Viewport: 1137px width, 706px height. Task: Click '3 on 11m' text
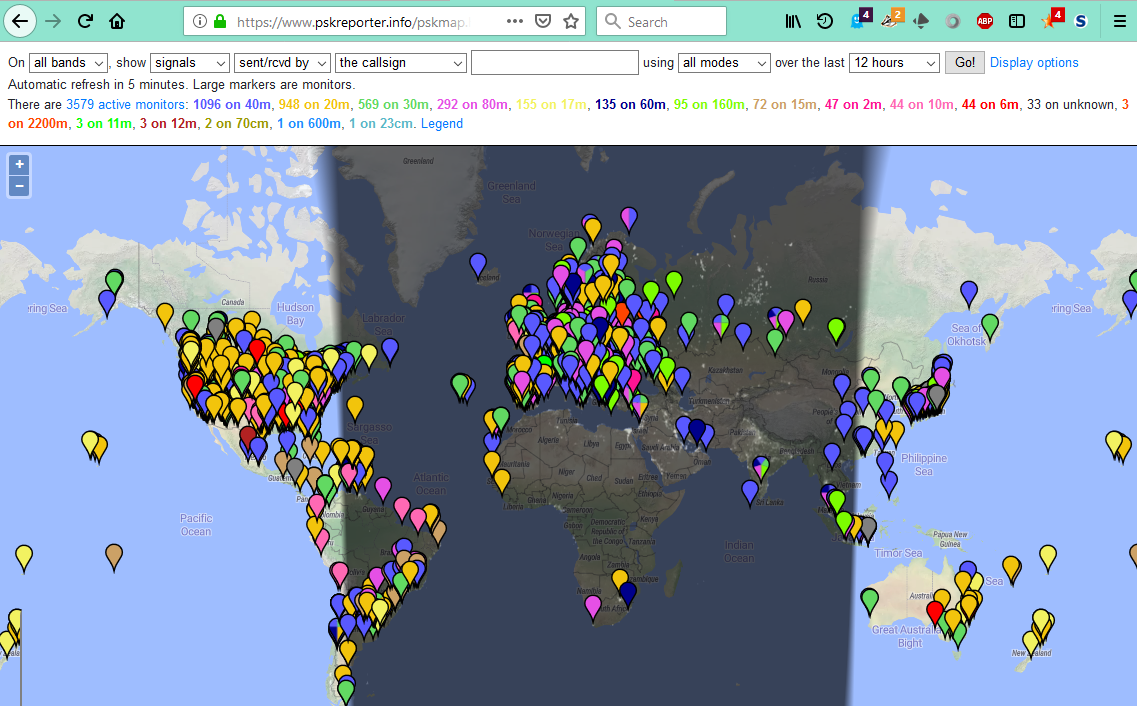coord(104,123)
